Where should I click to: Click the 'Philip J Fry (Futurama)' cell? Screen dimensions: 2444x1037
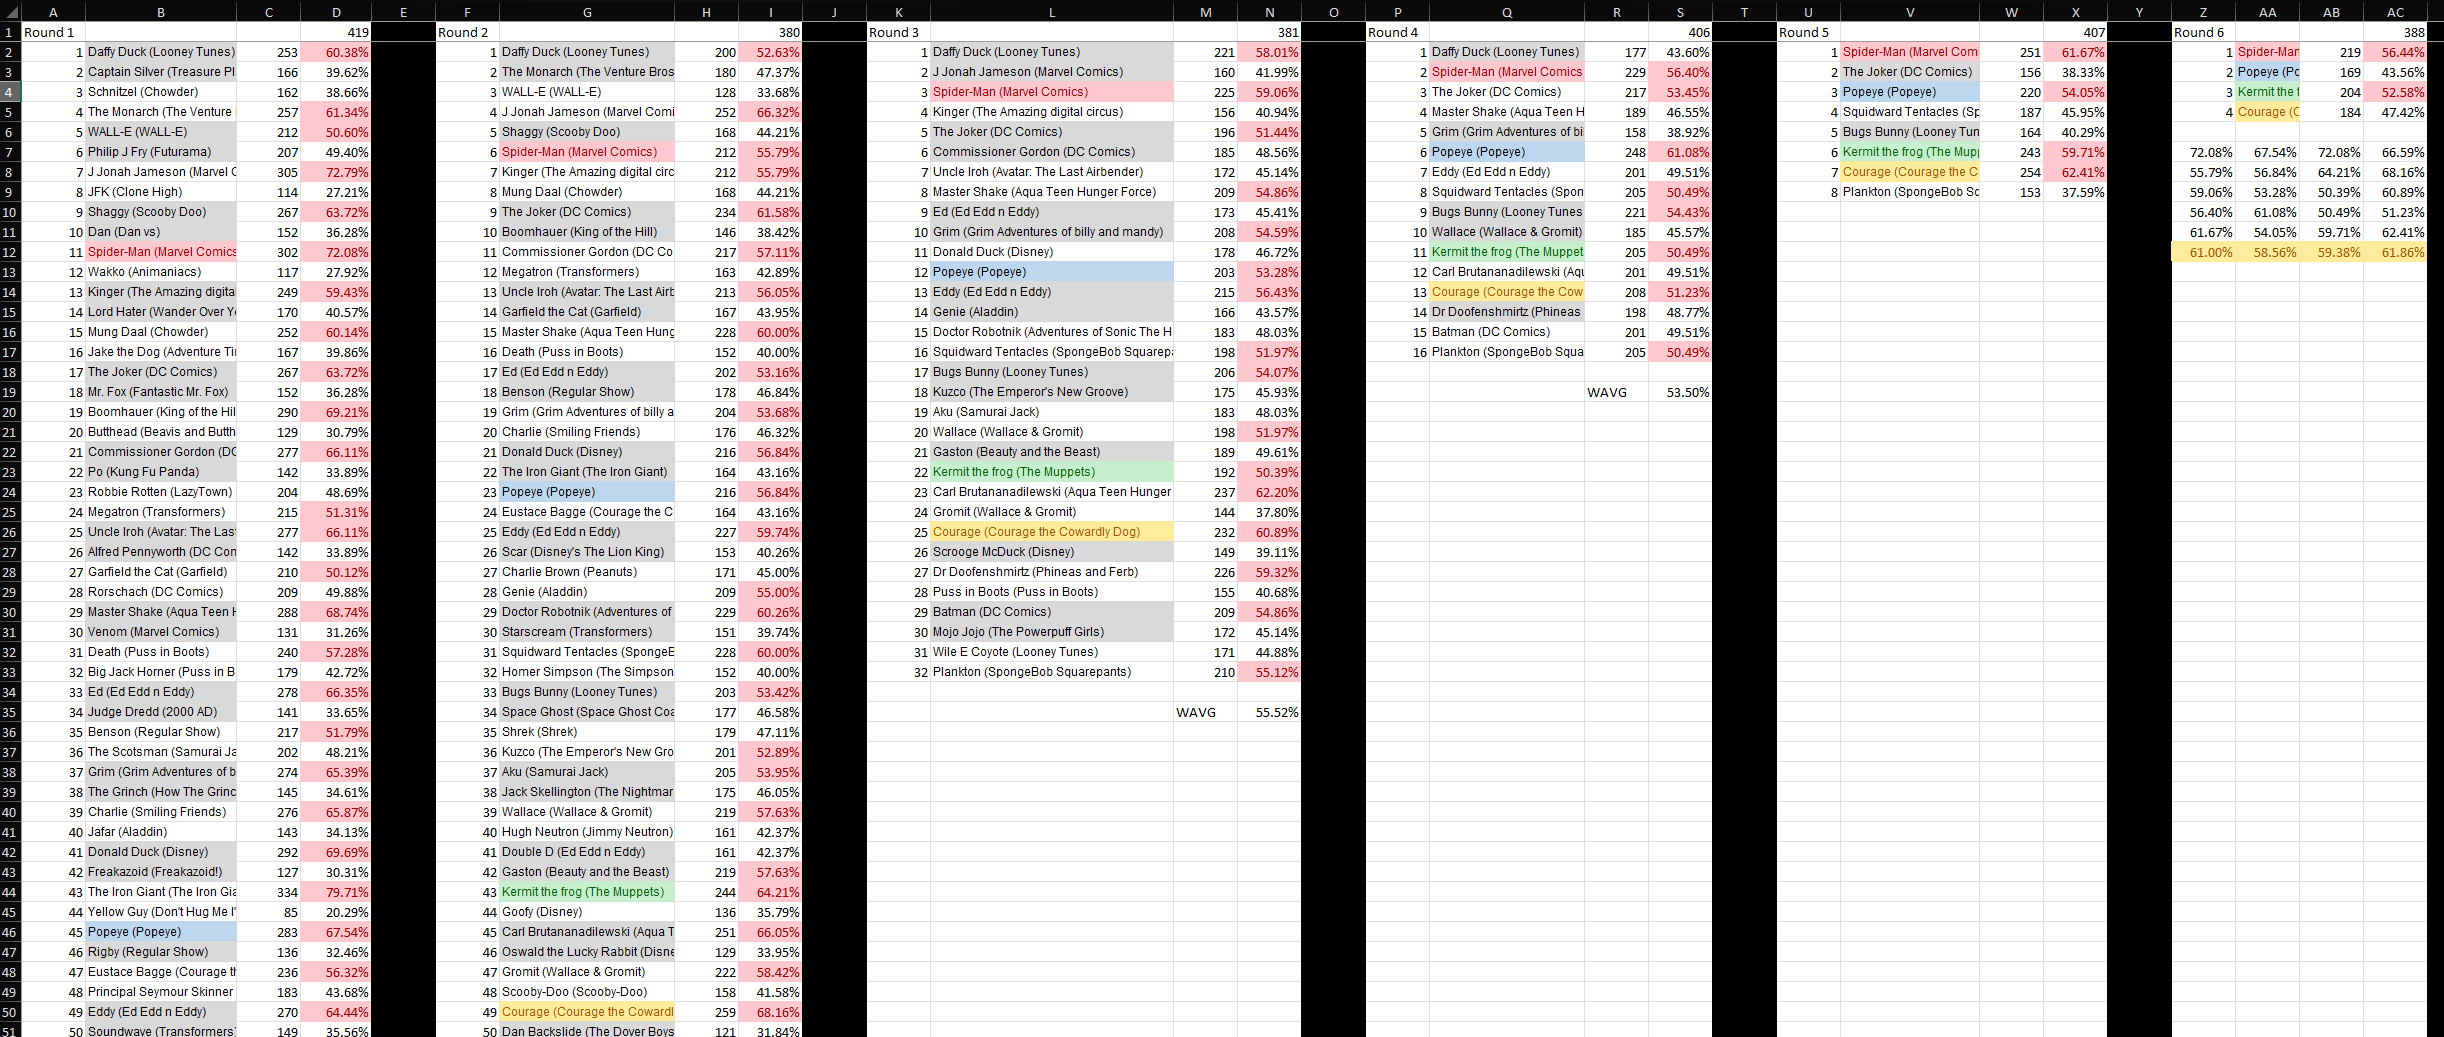(161, 152)
